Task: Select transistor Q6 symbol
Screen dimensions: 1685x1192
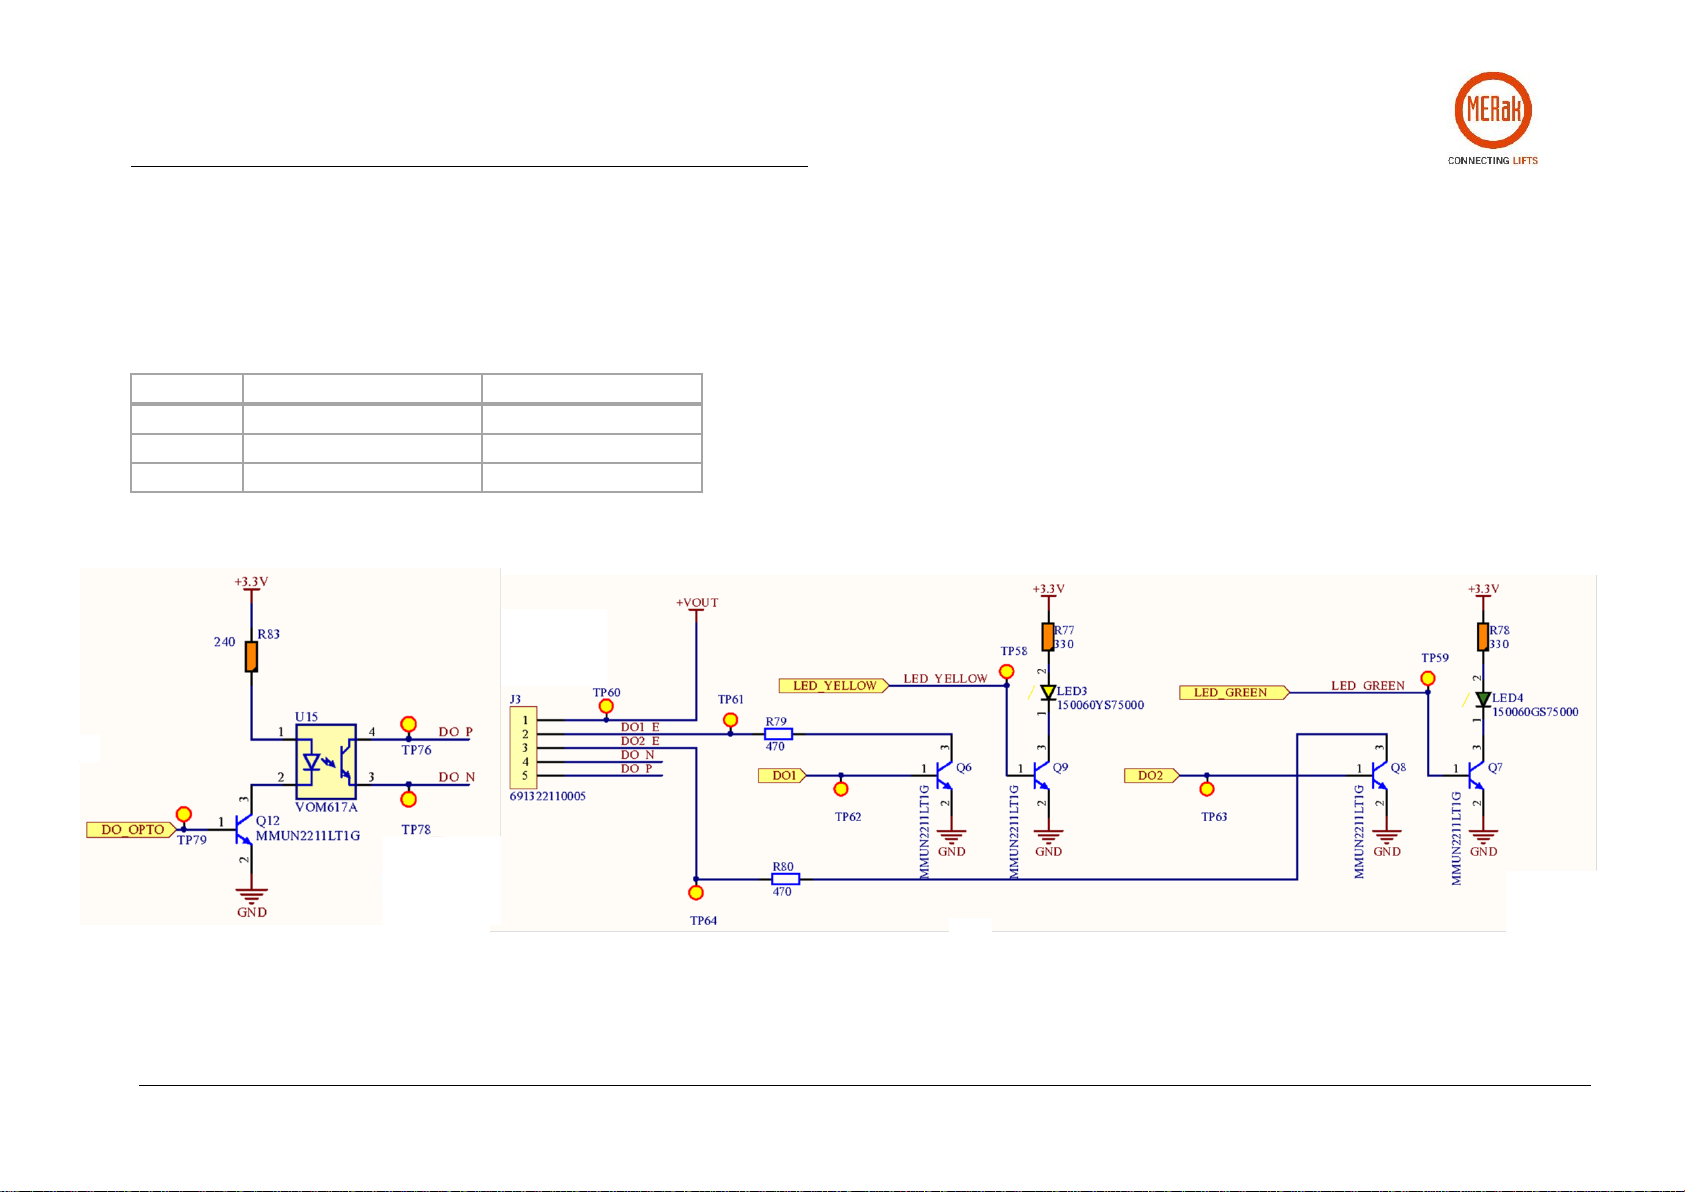Action: [x=943, y=774]
